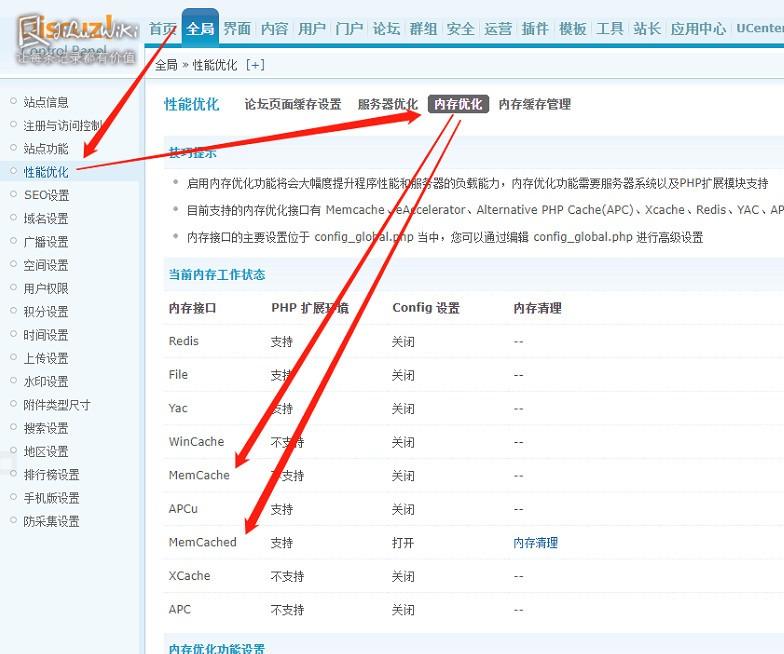The height and width of the screenshot is (654, 784).
Task: Open 性能优化 in the sidebar
Action: [x=46, y=172]
